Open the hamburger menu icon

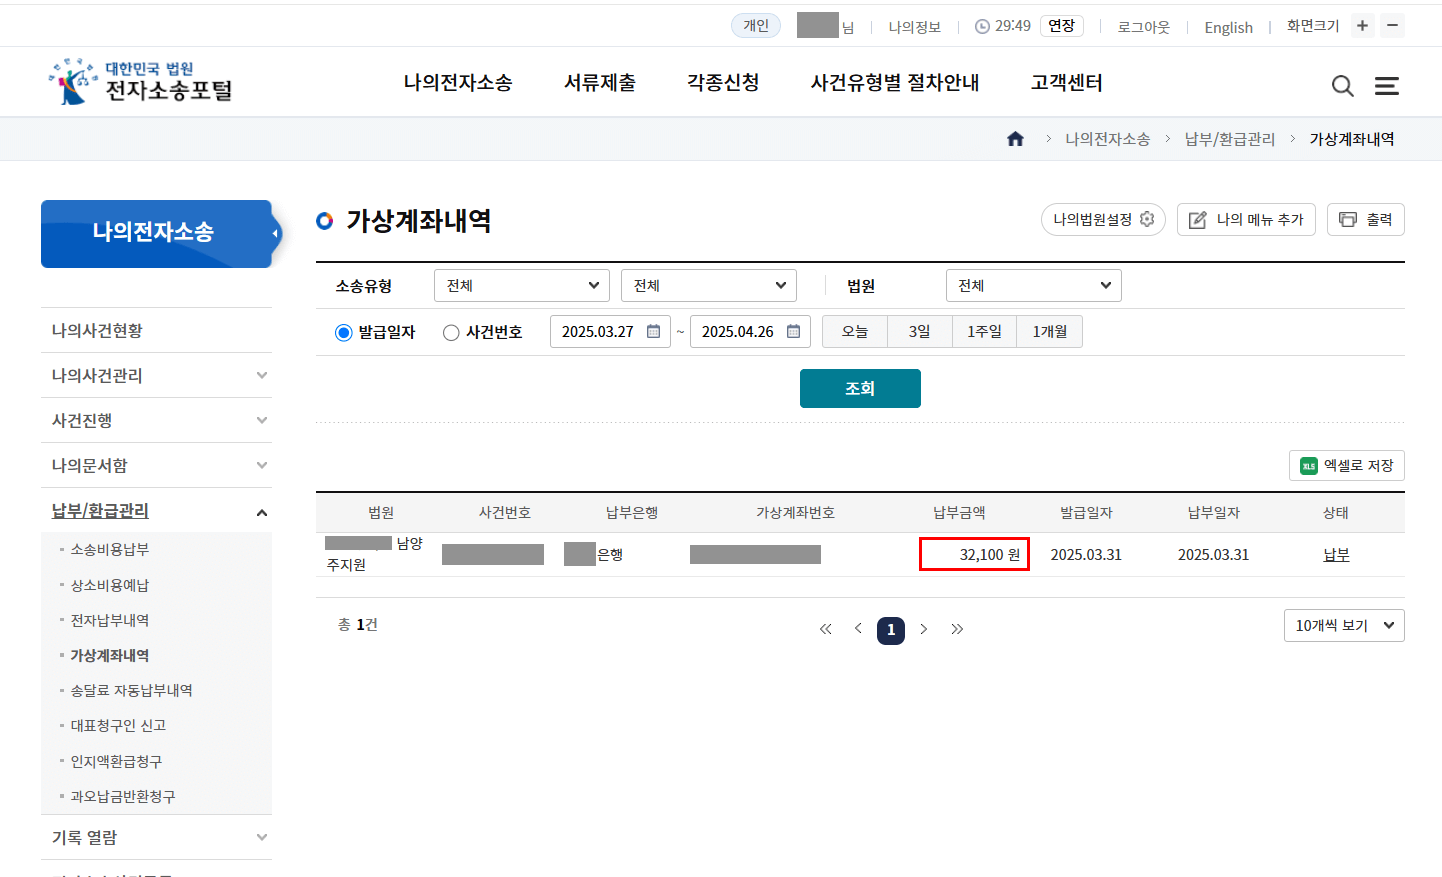click(x=1388, y=86)
